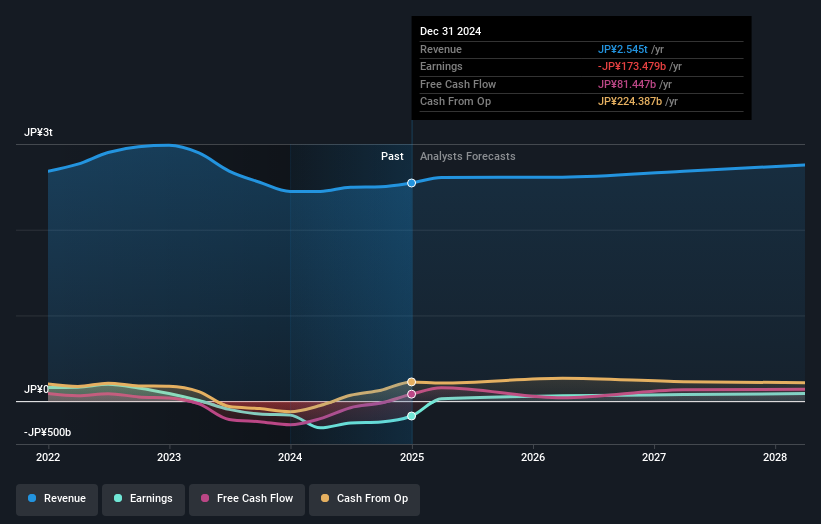Click the pink Free Cash Flow legend dot

coord(205,498)
